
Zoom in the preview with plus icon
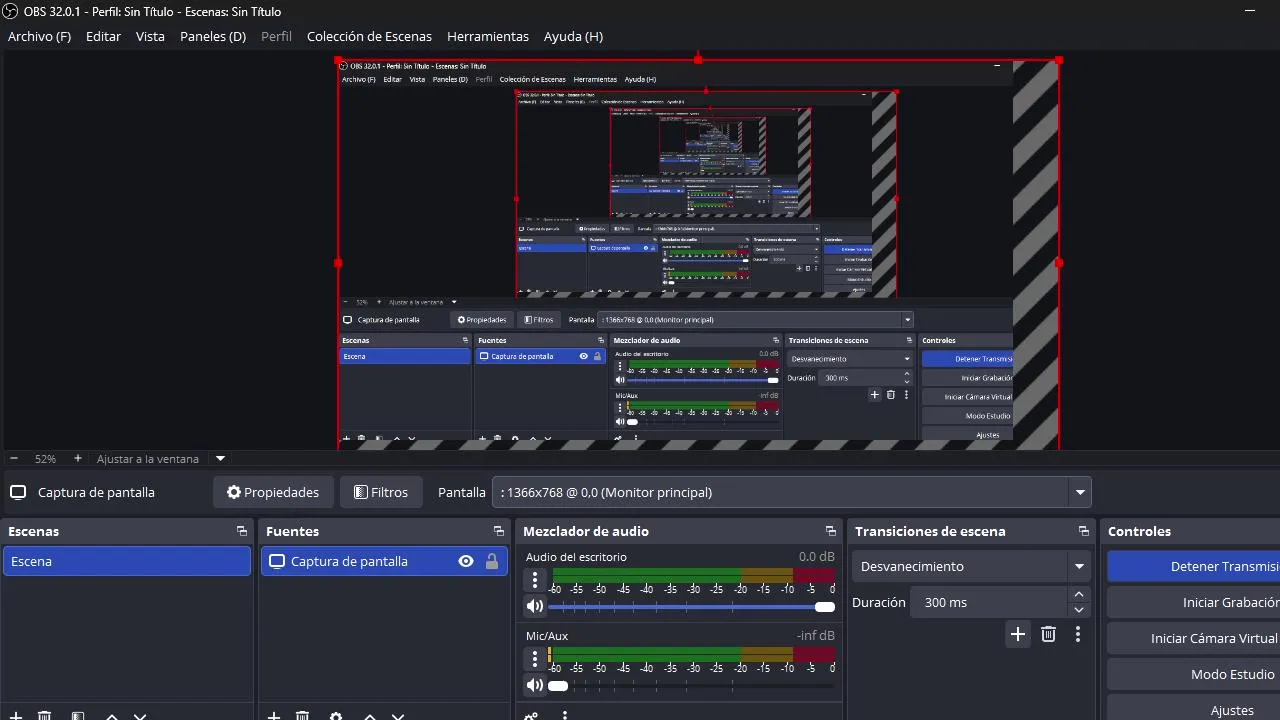(78, 459)
